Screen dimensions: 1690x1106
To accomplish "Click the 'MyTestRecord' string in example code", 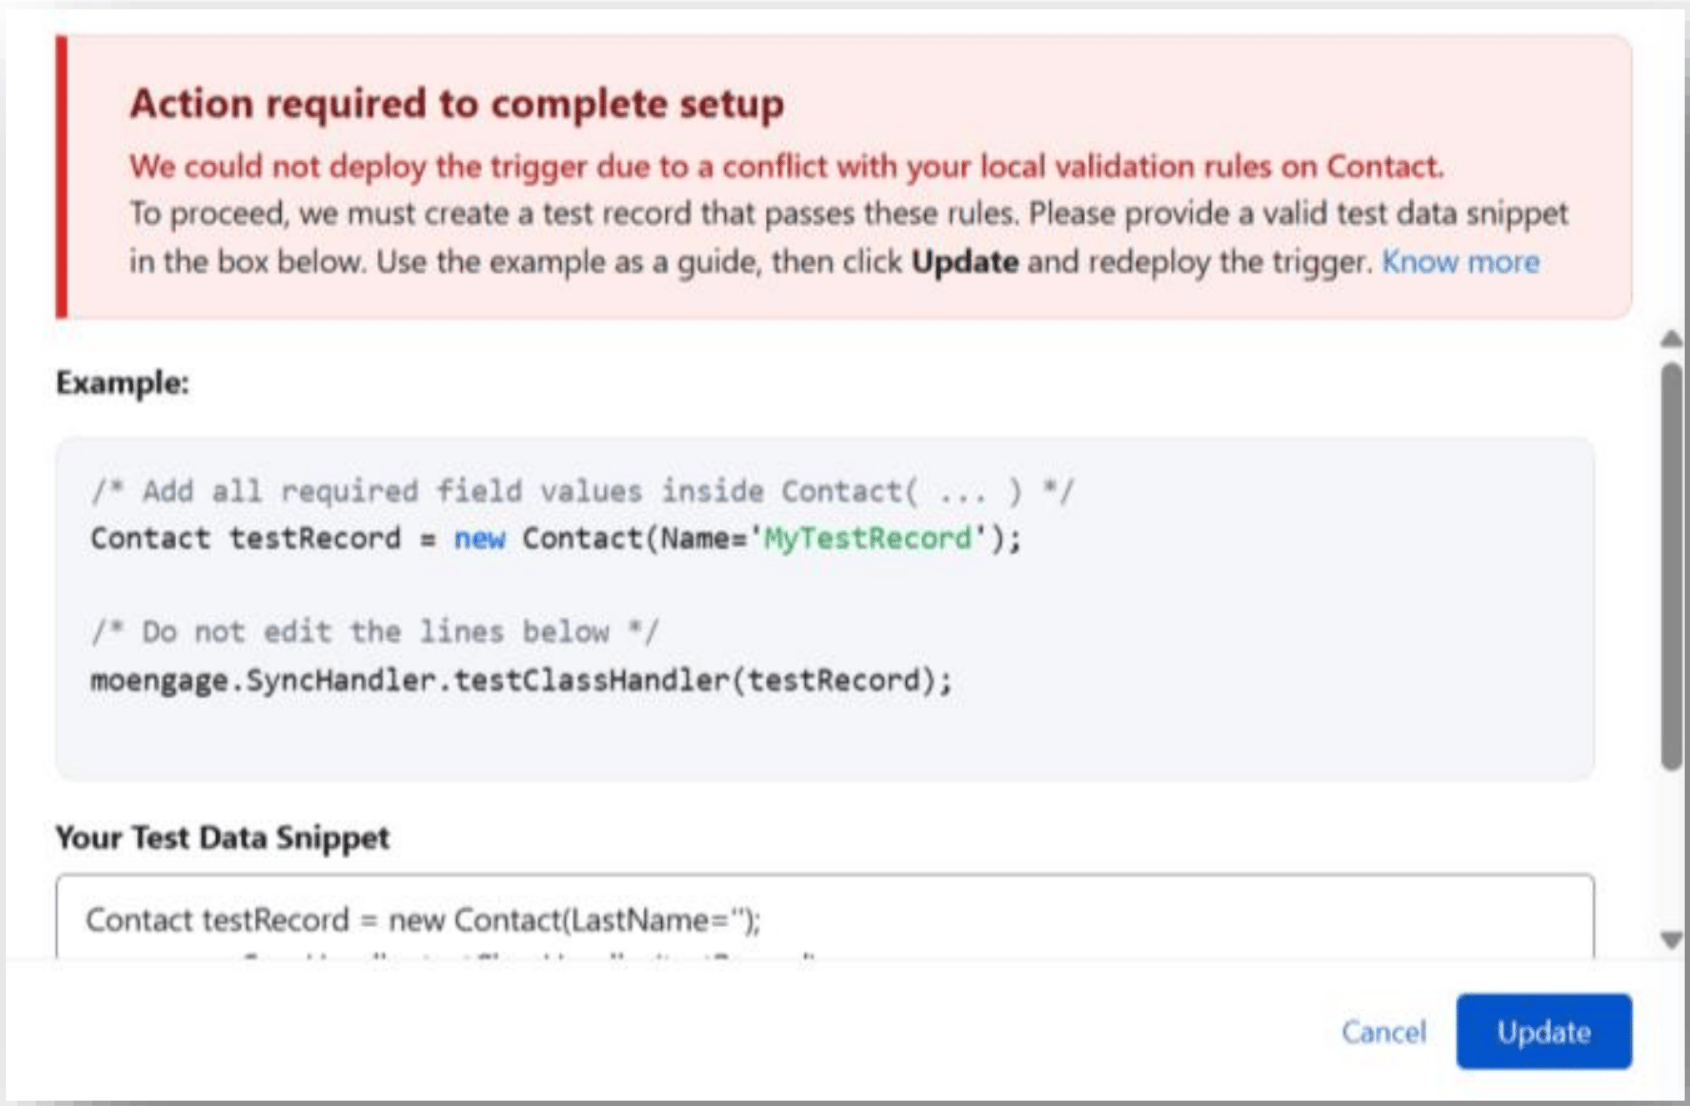I will tap(868, 538).
